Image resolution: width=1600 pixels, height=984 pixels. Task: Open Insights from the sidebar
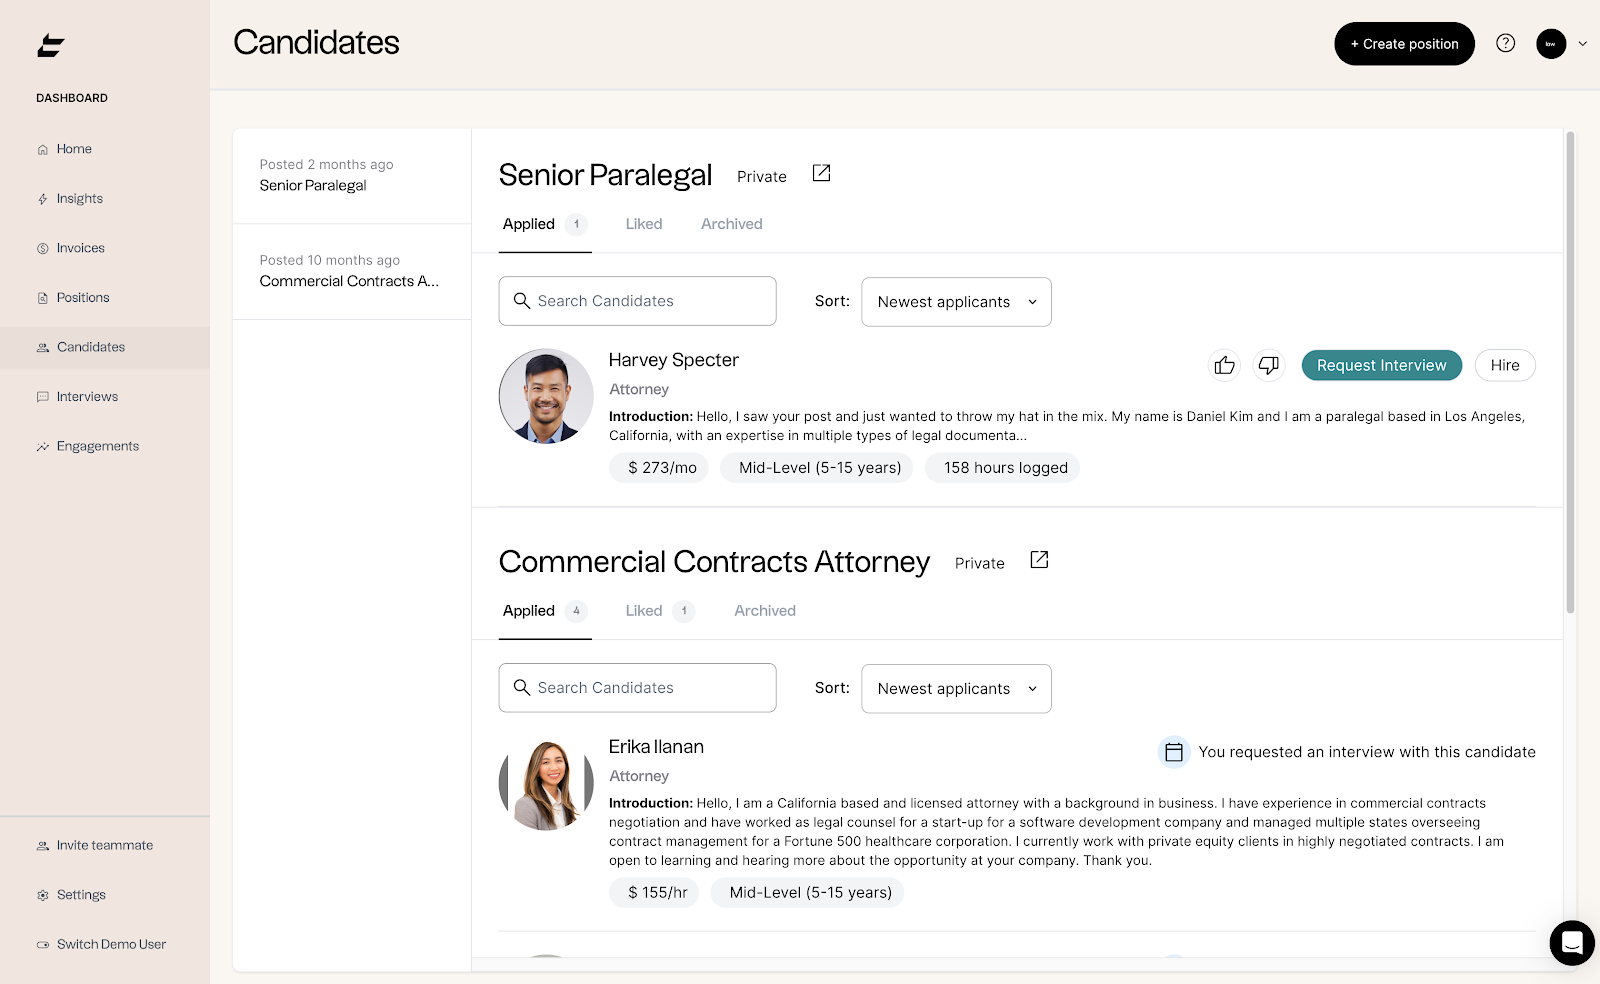tap(78, 198)
